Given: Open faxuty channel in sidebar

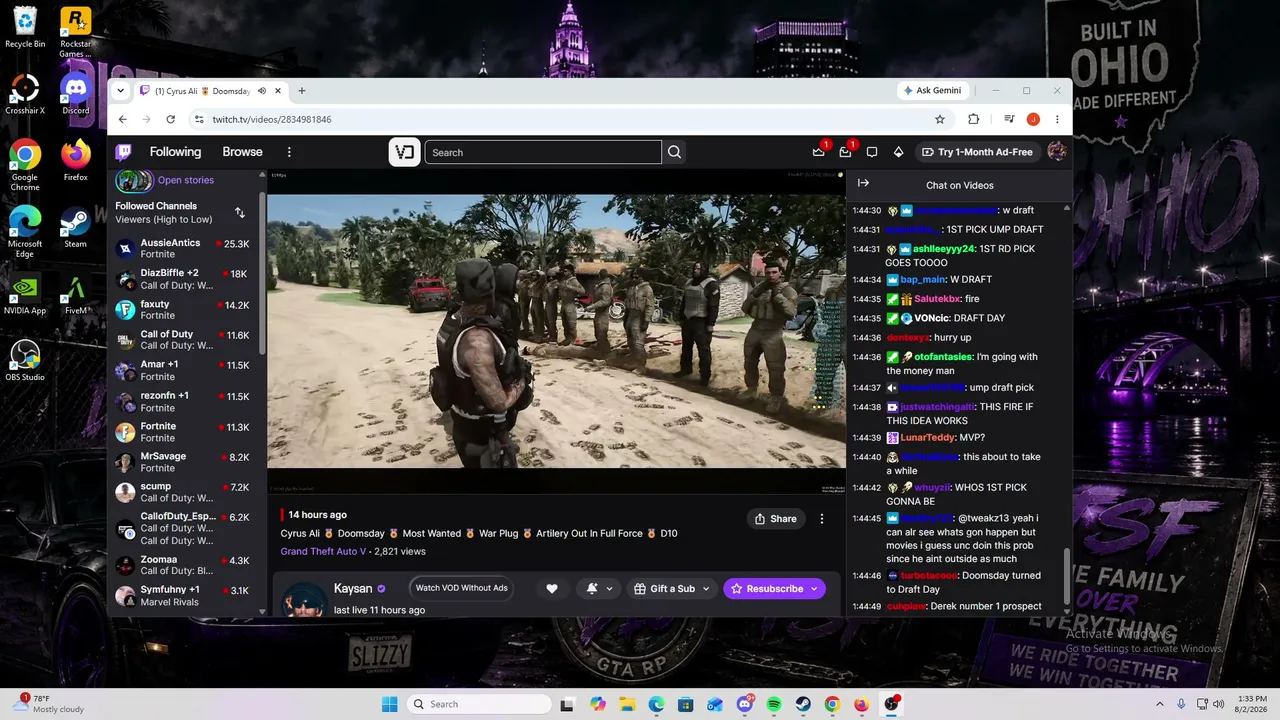Looking at the screenshot, I should [x=183, y=309].
